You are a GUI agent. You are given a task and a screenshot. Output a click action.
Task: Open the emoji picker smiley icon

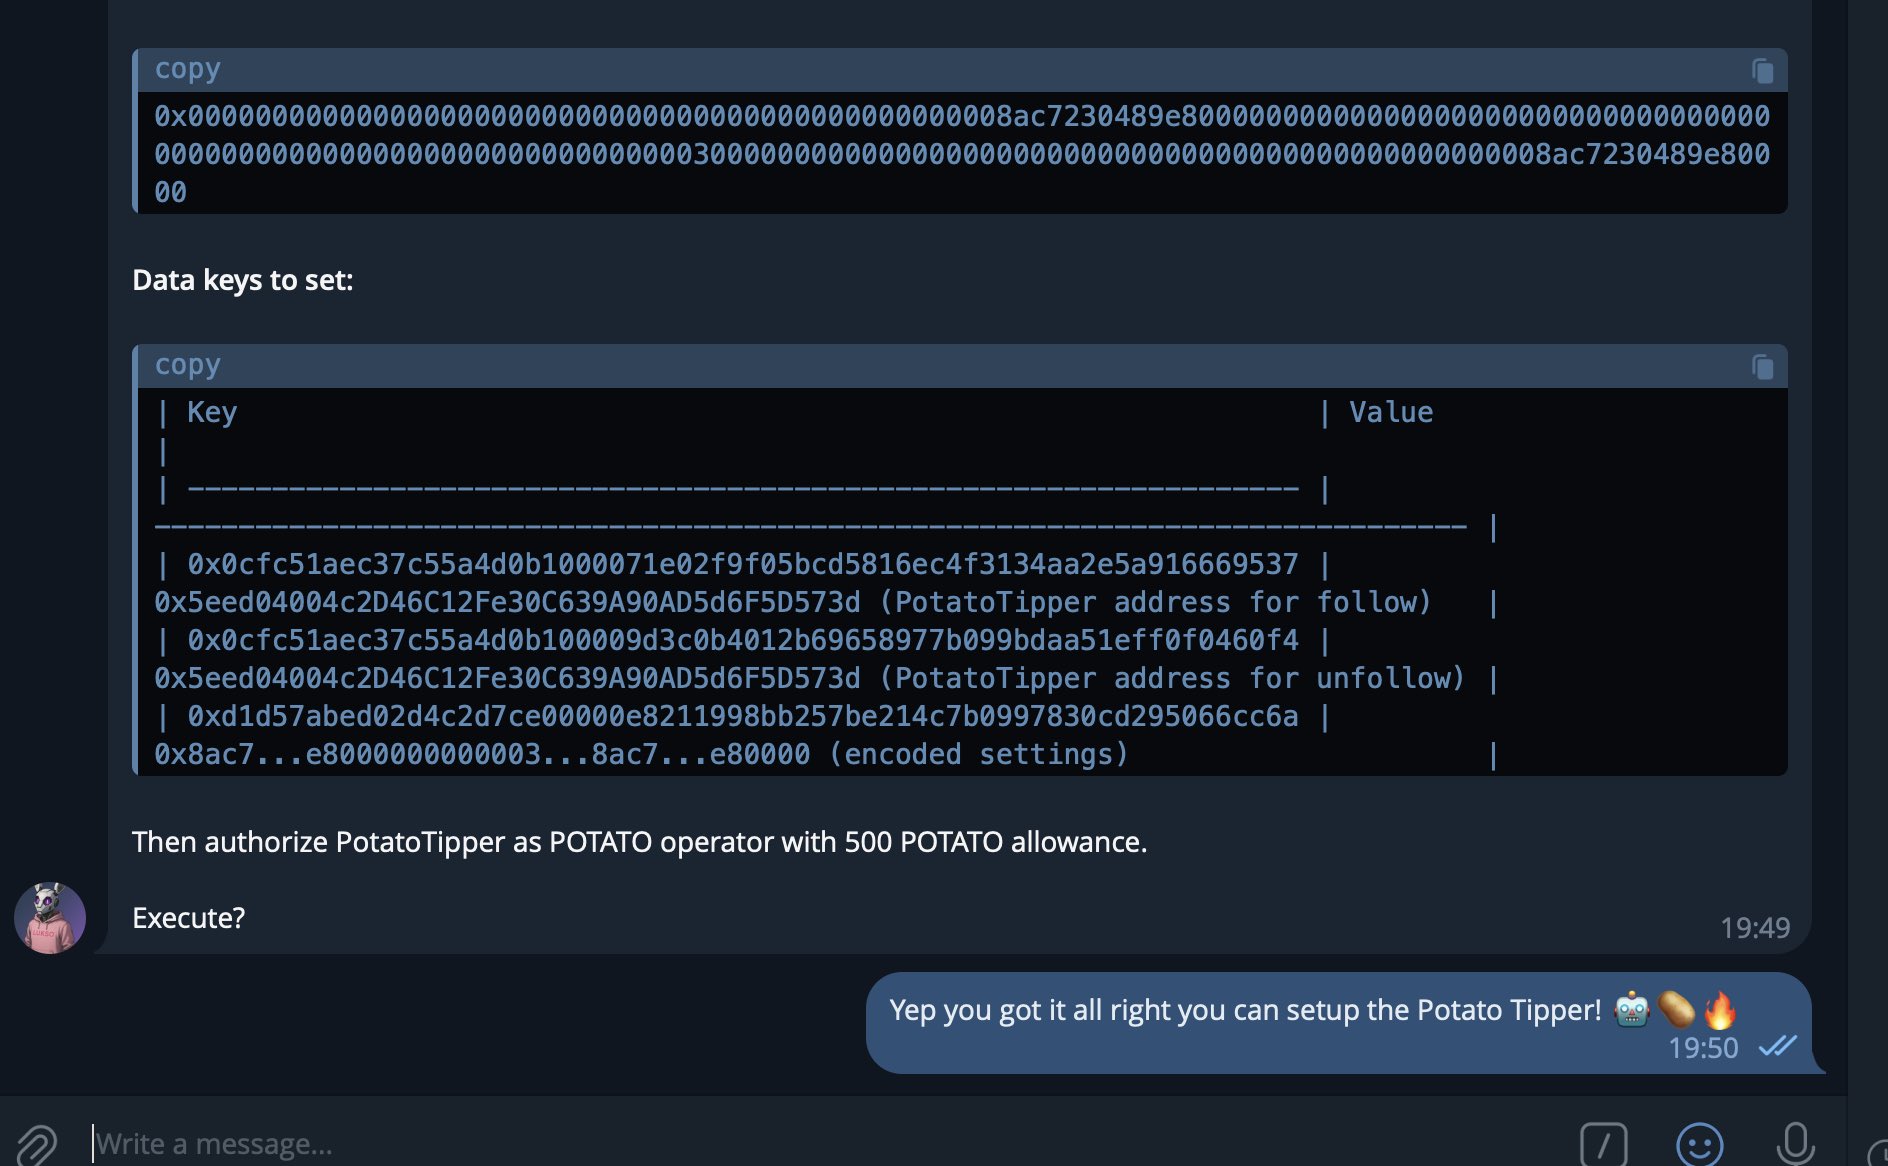pyautogui.click(x=1699, y=1144)
